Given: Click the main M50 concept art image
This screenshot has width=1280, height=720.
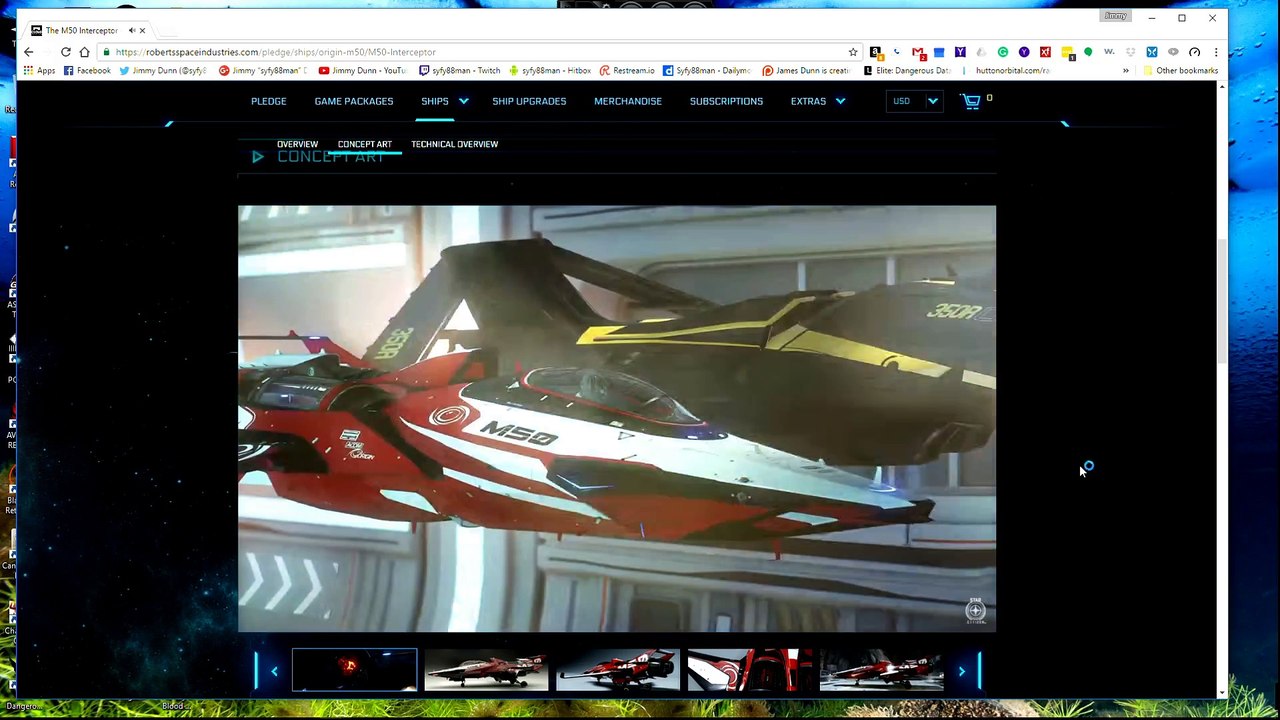Looking at the screenshot, I should (x=617, y=418).
